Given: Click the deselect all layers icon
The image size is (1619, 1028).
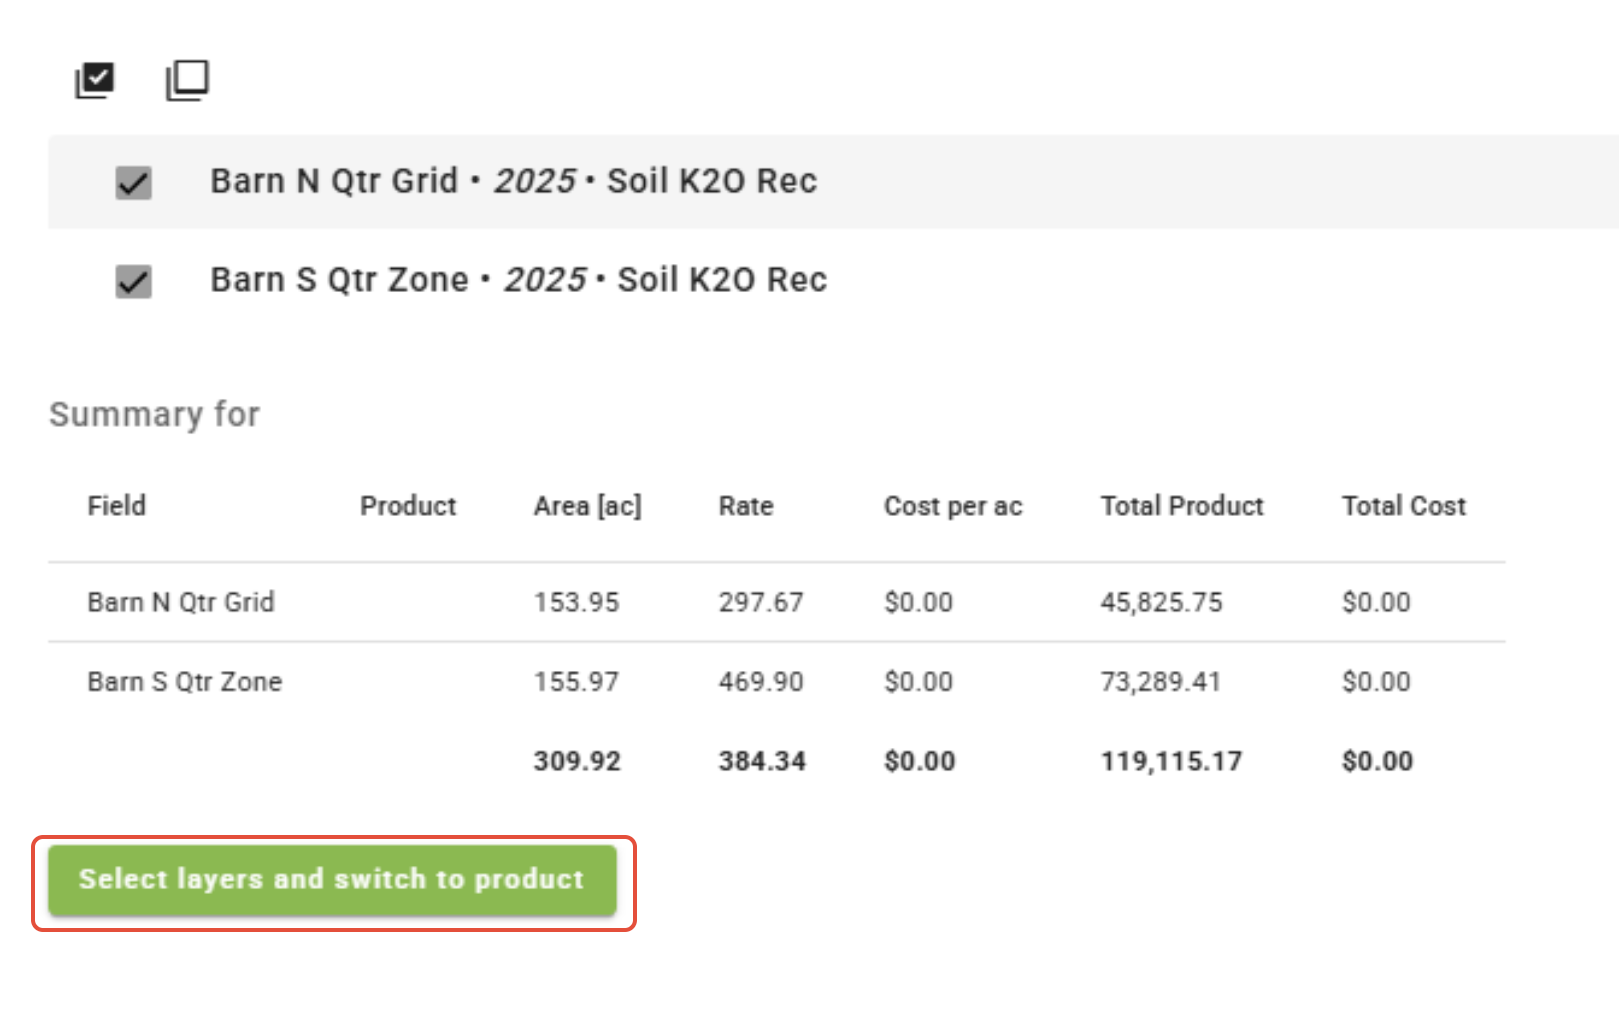Looking at the screenshot, I should pyautogui.click(x=187, y=80).
